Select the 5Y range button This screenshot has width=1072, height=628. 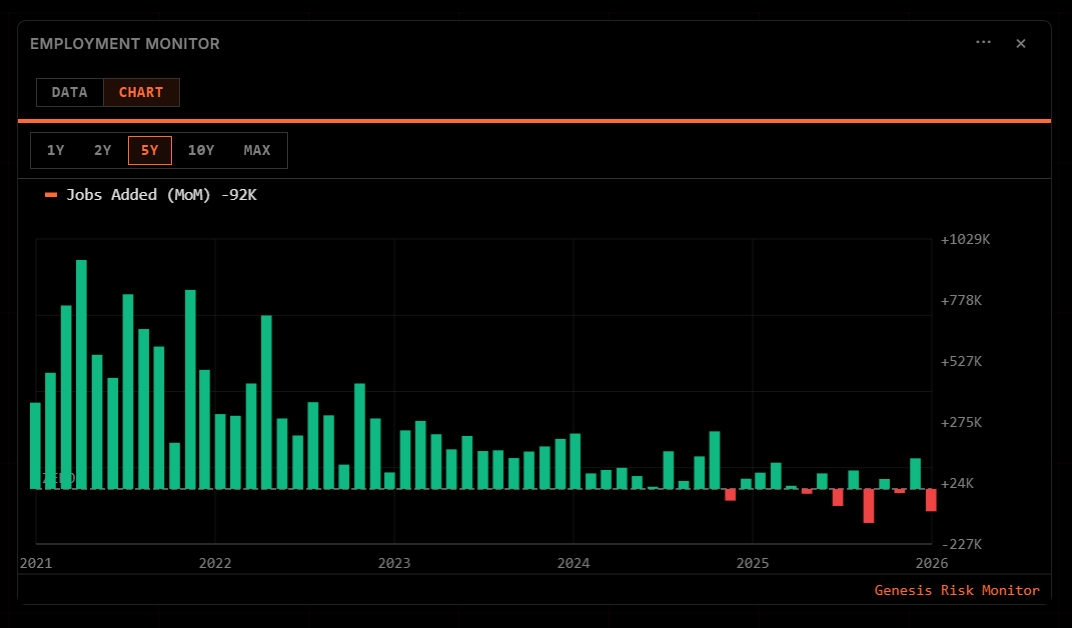click(150, 150)
